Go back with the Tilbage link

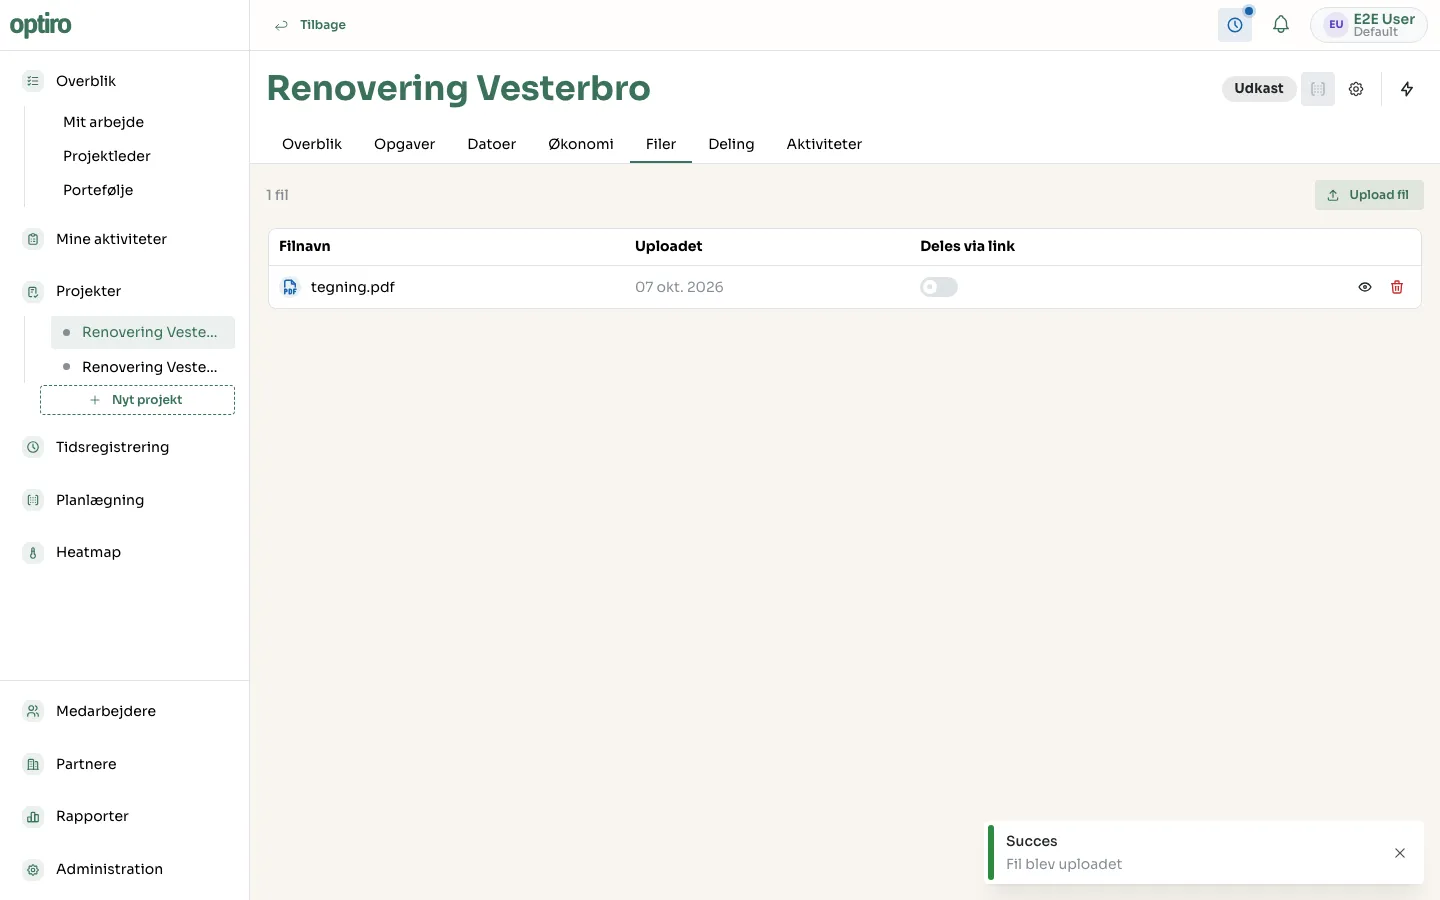[310, 25]
